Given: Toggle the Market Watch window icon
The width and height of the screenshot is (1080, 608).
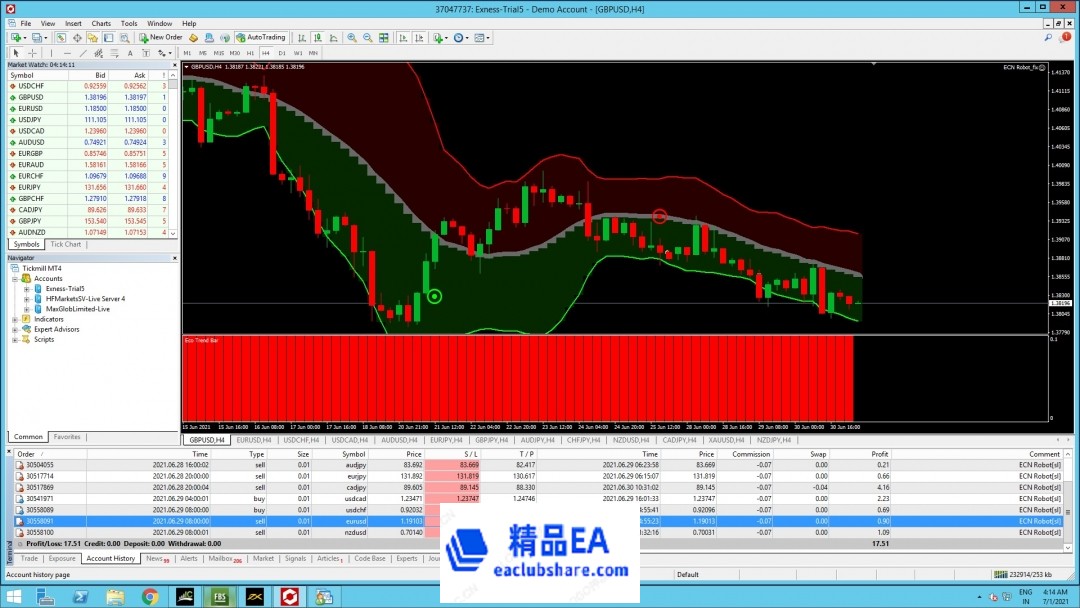Looking at the screenshot, I should (61, 38).
